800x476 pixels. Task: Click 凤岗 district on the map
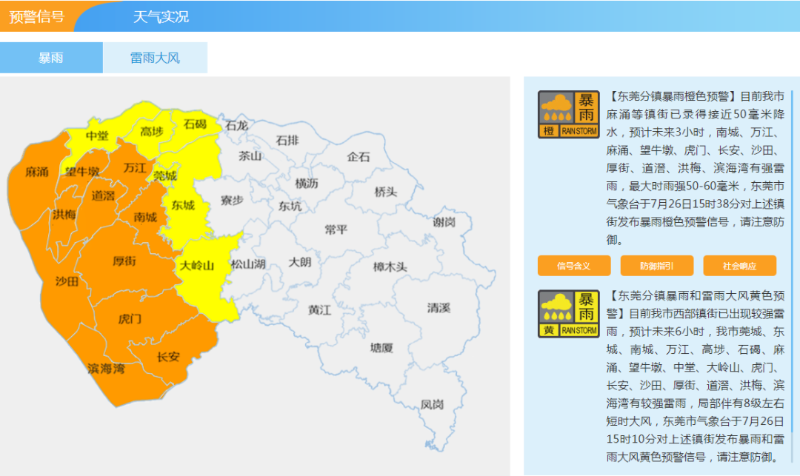(432, 404)
